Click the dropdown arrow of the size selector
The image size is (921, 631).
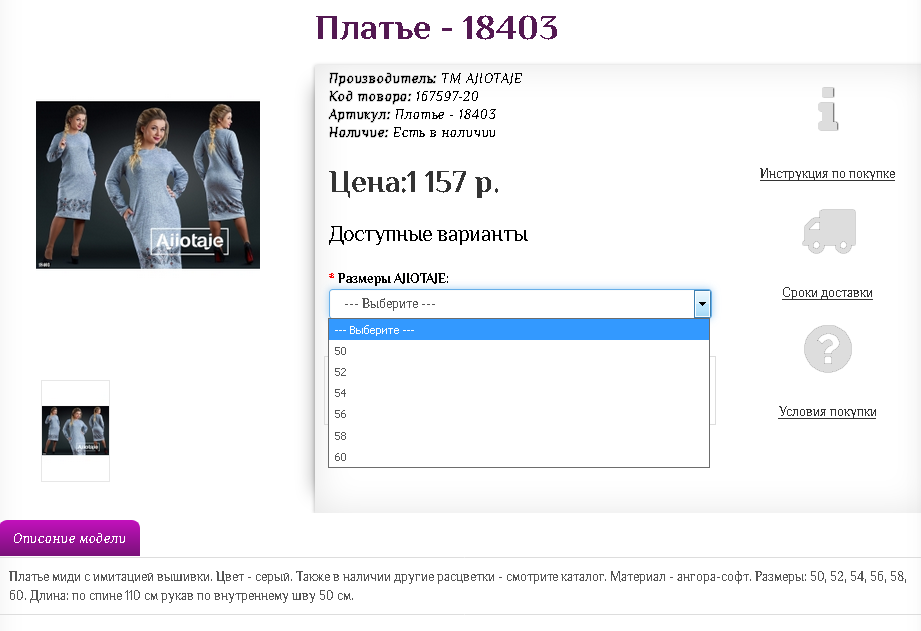pyautogui.click(x=702, y=304)
